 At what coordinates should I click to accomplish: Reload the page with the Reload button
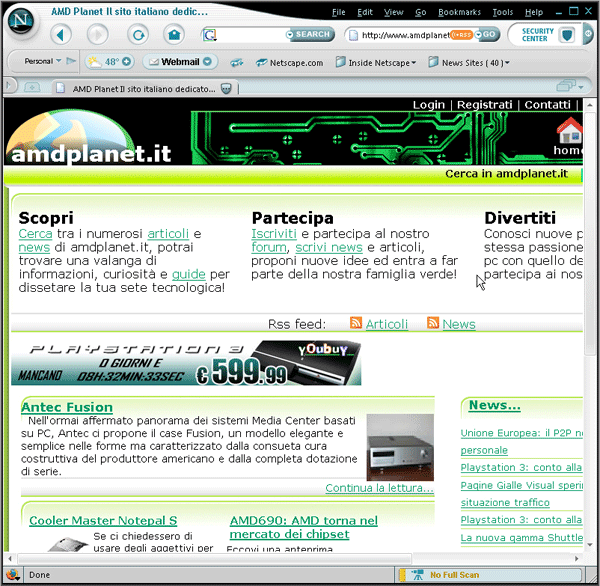coord(138,35)
